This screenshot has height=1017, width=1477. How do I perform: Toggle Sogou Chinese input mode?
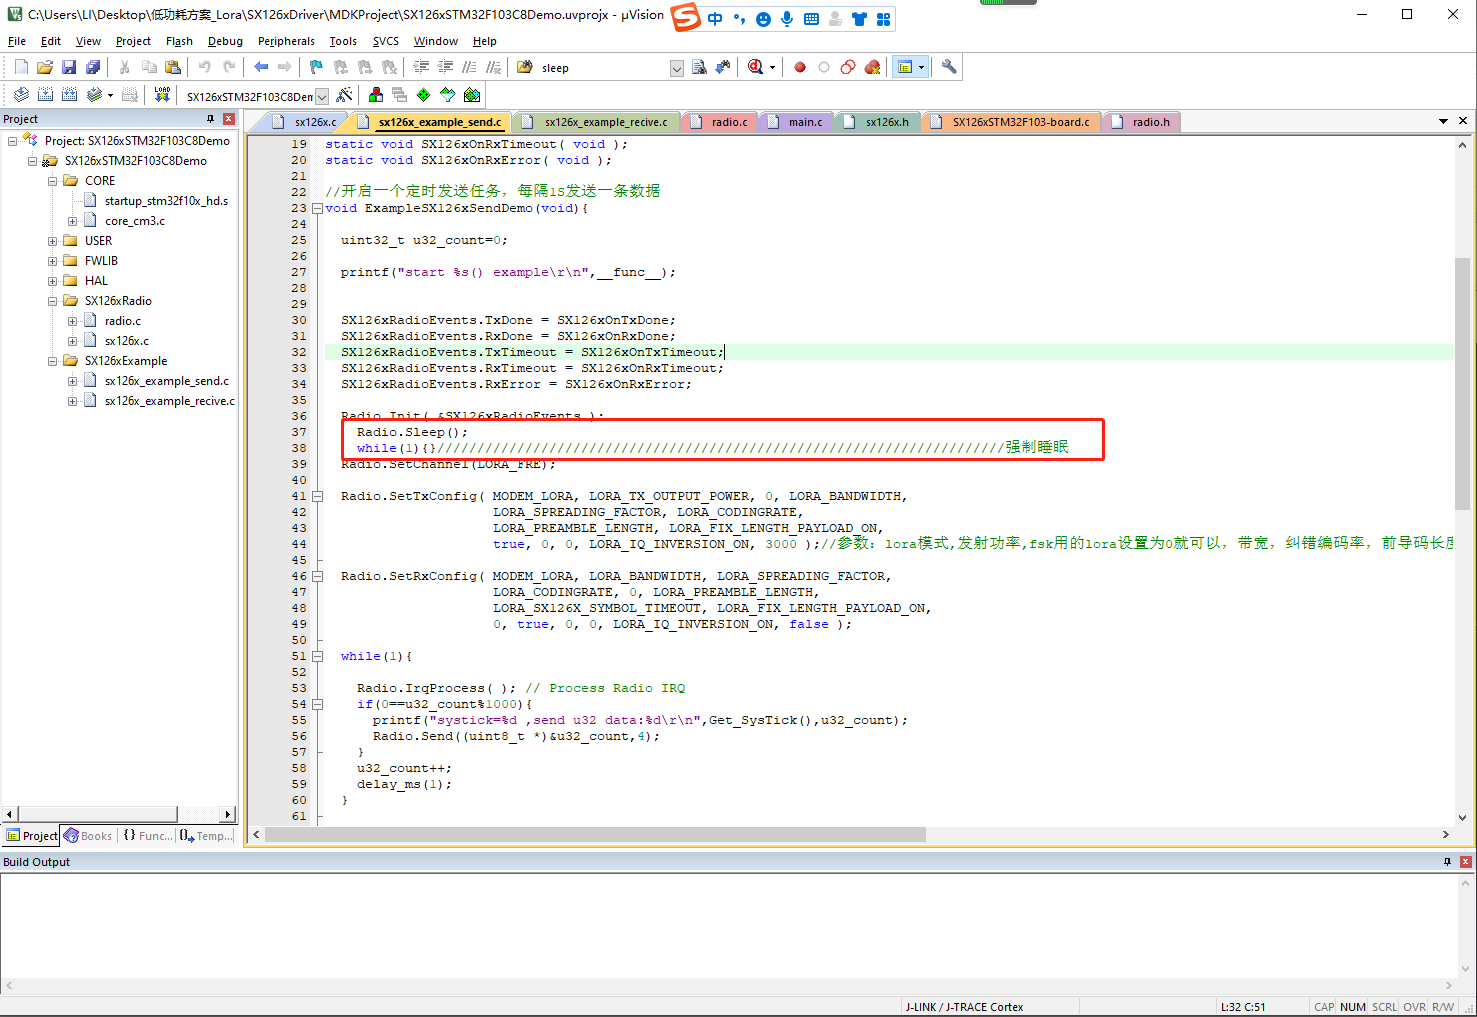pyautogui.click(x=715, y=18)
